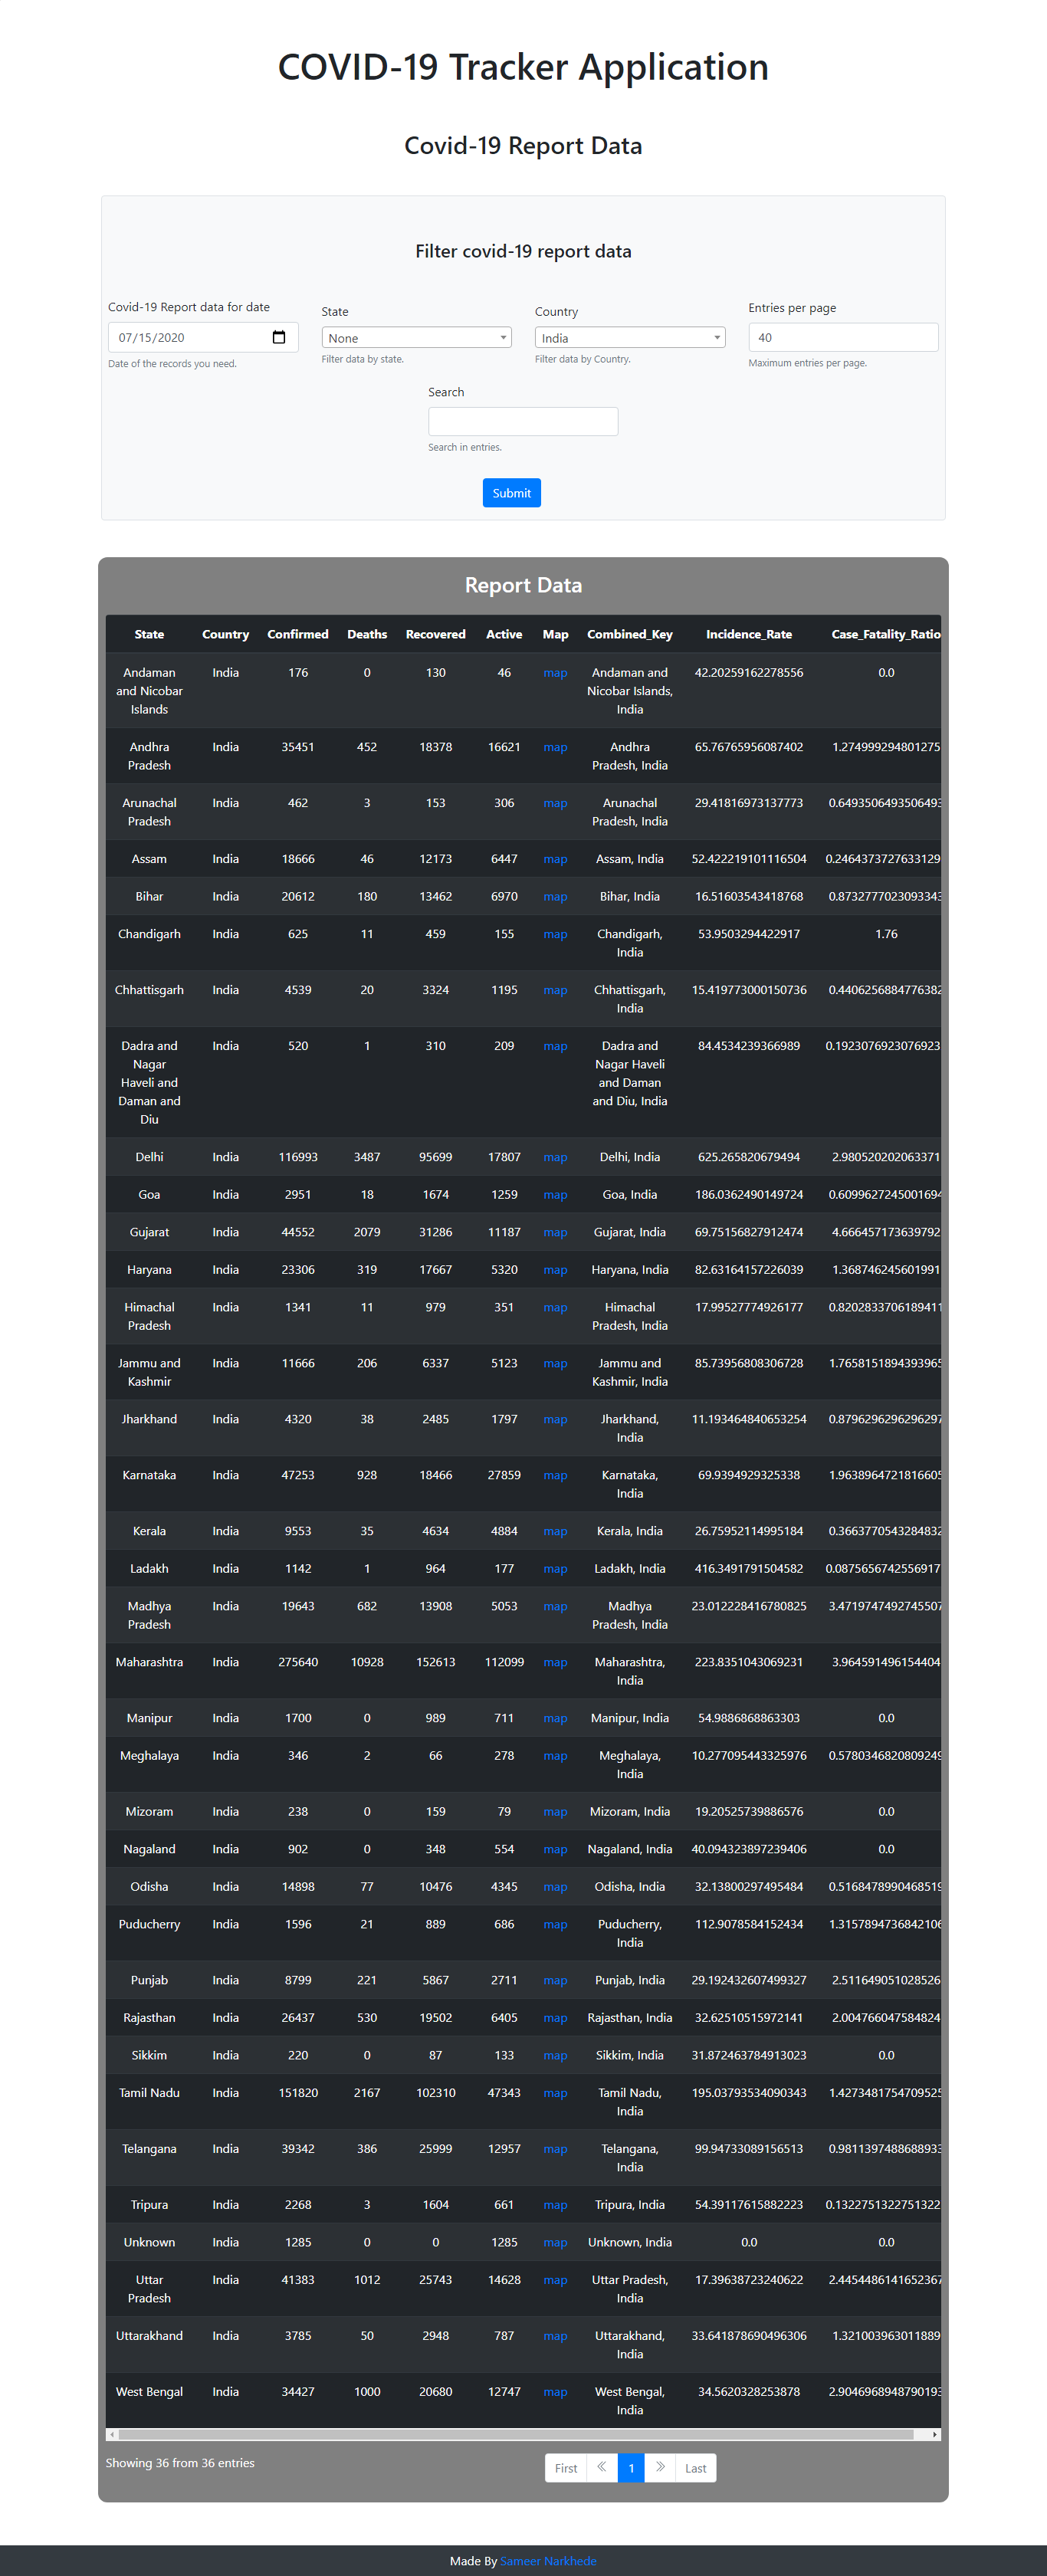This screenshot has height=2576, width=1047.
Task: Open map link for Assam row
Action: coord(555,859)
